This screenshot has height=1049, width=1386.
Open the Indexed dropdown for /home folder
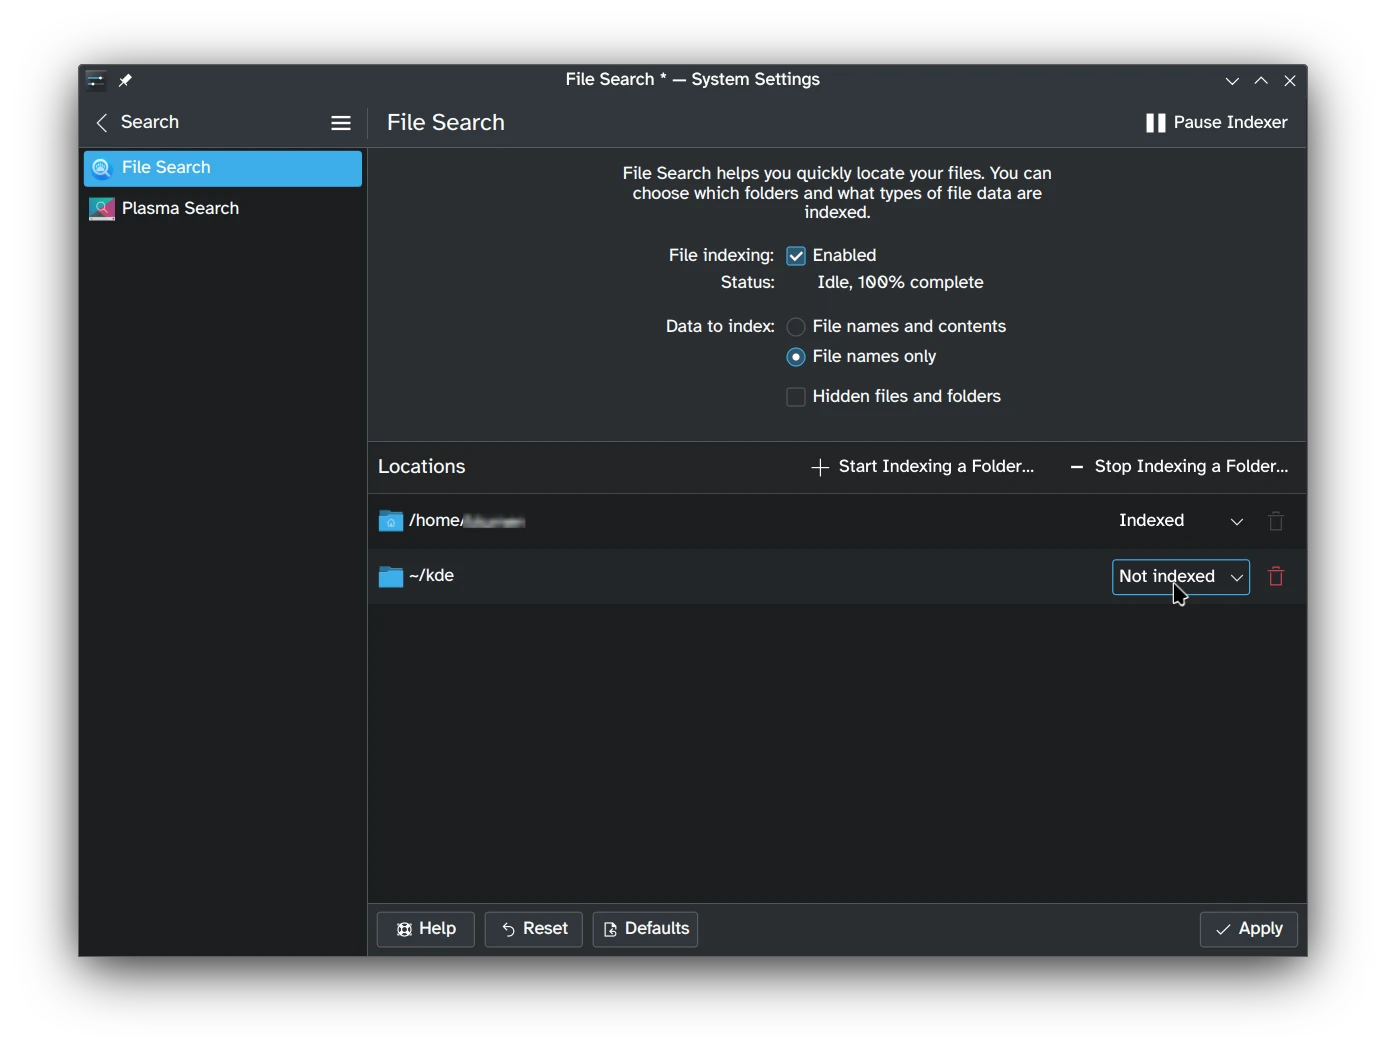(x=1181, y=521)
